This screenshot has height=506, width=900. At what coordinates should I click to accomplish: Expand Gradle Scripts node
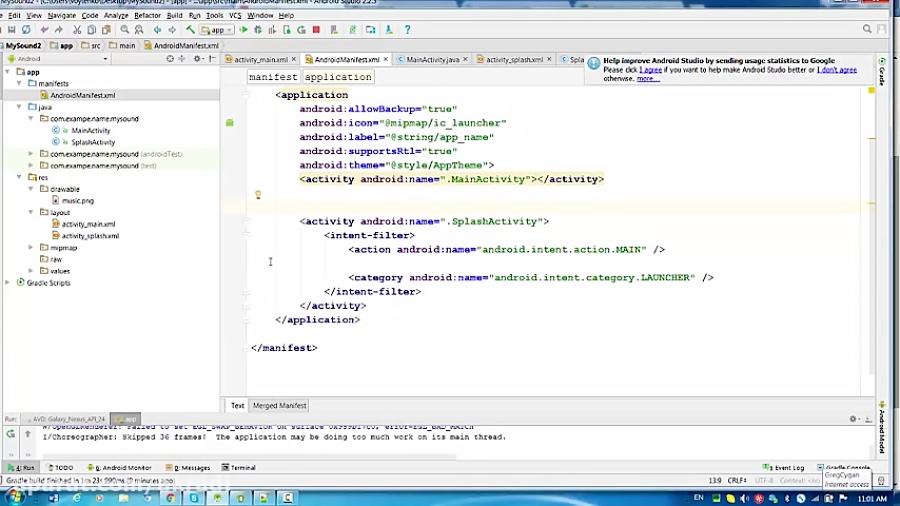click(x=7, y=282)
